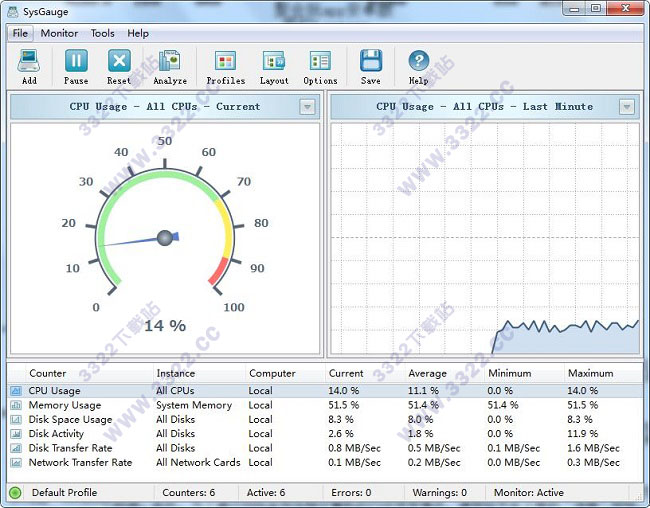
Task: Open the Help menu in menu bar
Action: [x=138, y=33]
